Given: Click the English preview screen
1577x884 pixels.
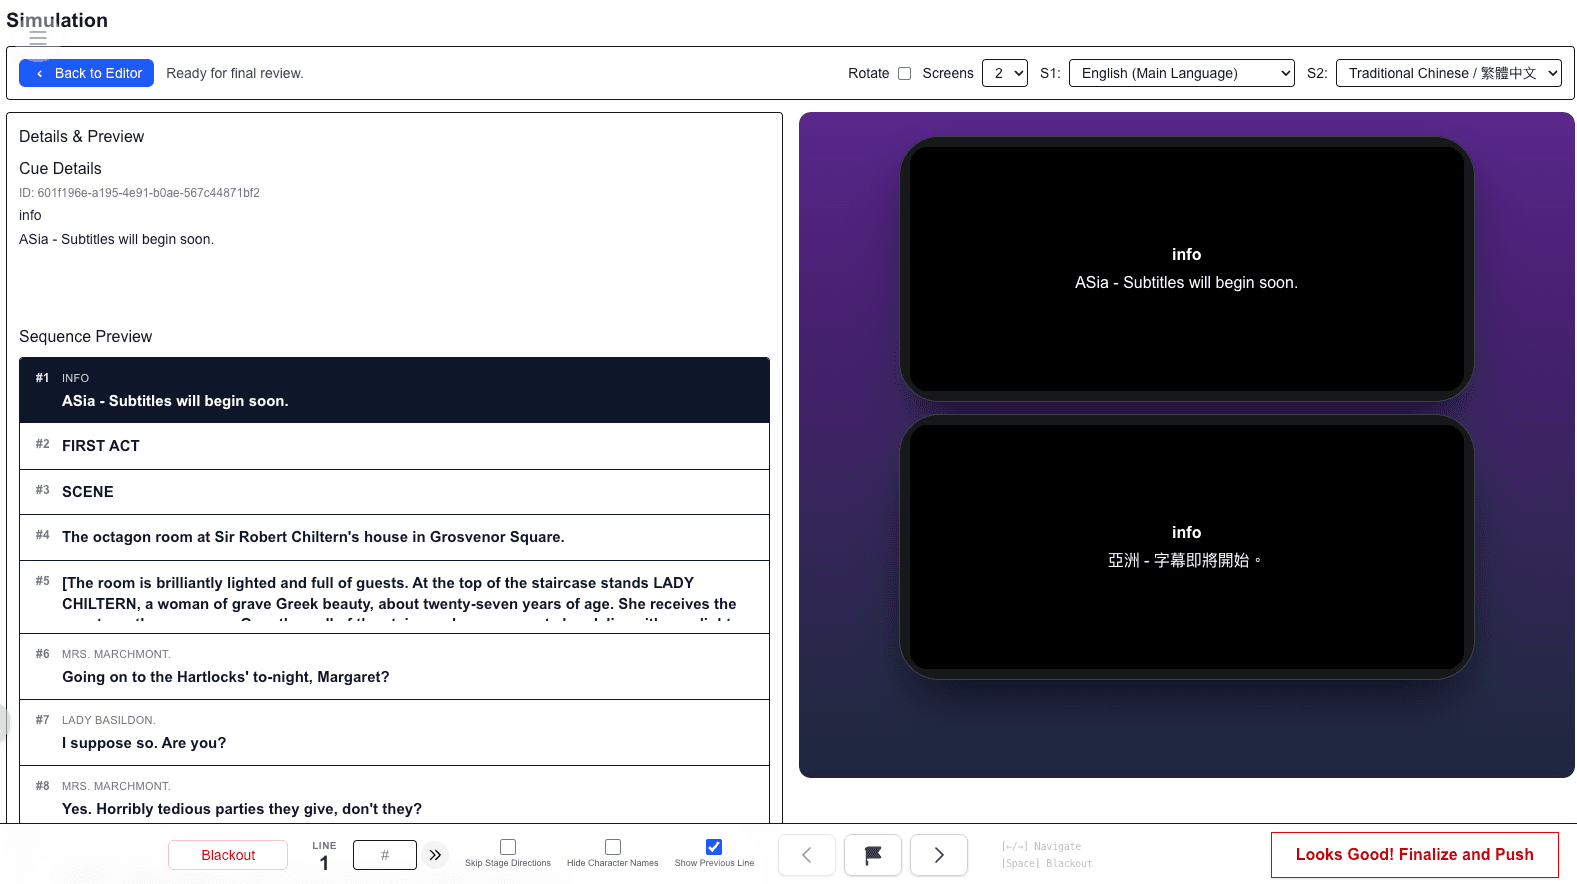Looking at the screenshot, I should (x=1187, y=269).
